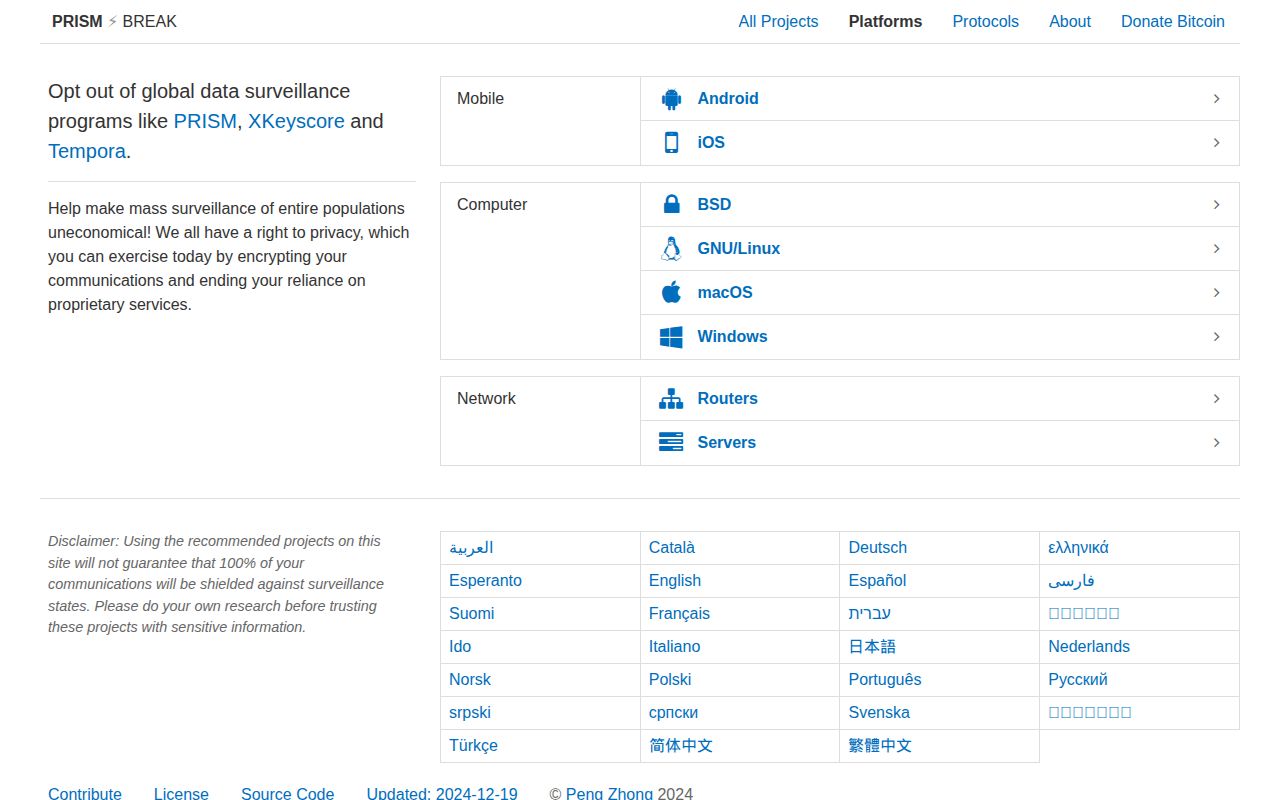Click the iOS phone icon
The width and height of the screenshot is (1280, 800).
671,143
